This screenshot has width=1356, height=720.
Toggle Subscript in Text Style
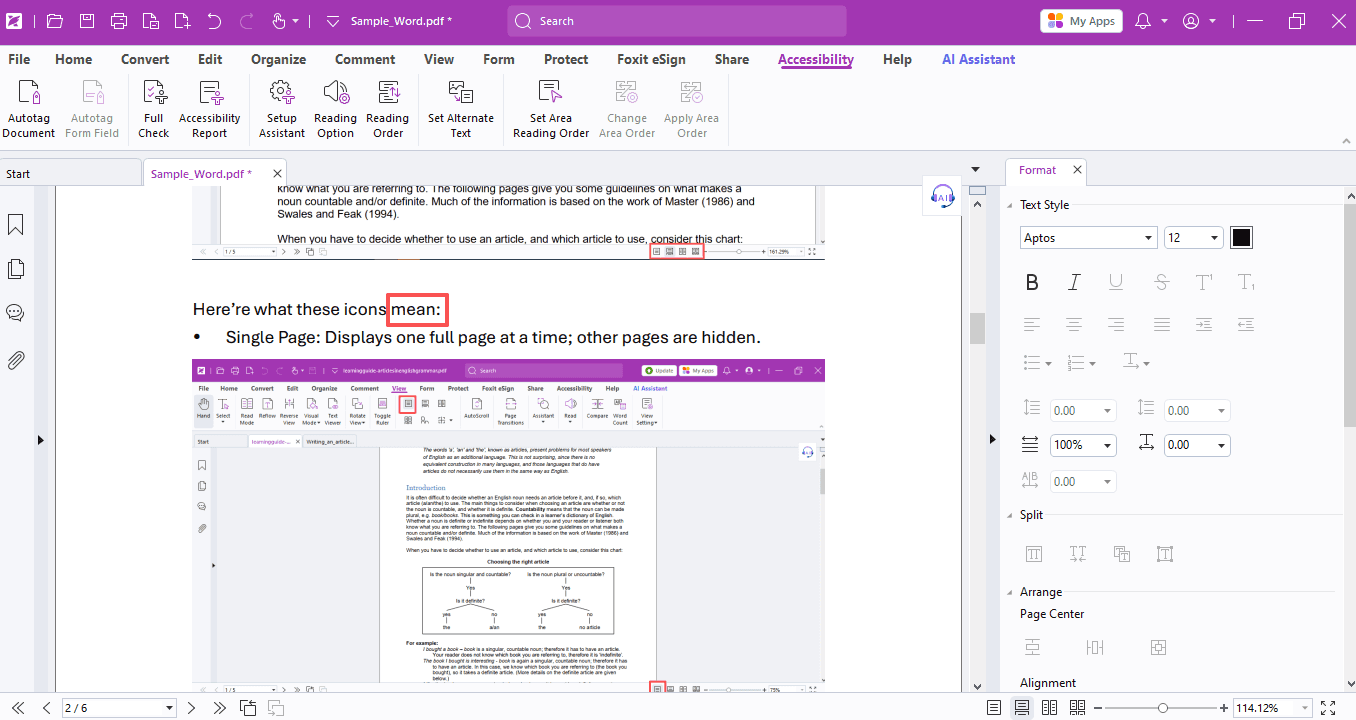[x=1246, y=283]
